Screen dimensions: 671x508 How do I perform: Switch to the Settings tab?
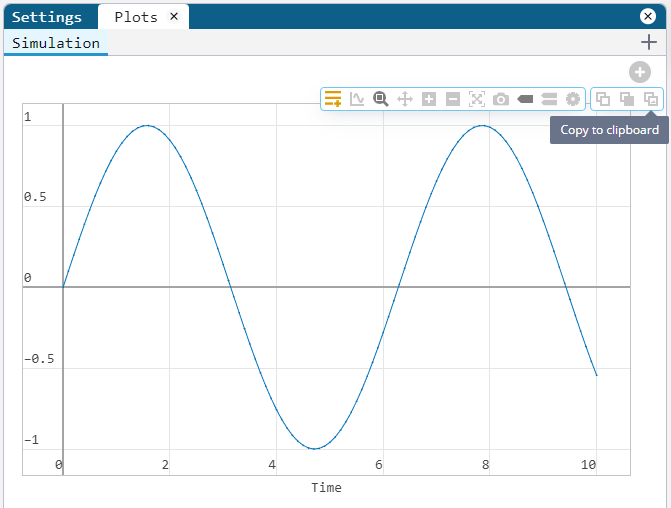tap(47, 17)
